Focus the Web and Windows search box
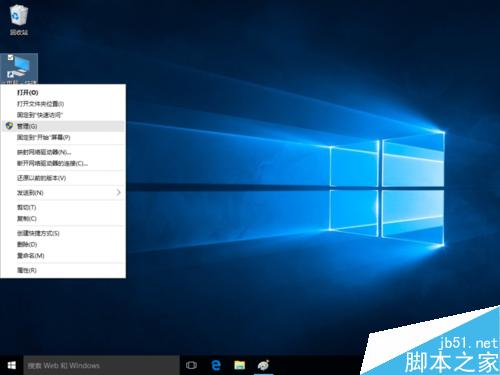The width and height of the screenshot is (500, 375). click(101, 365)
